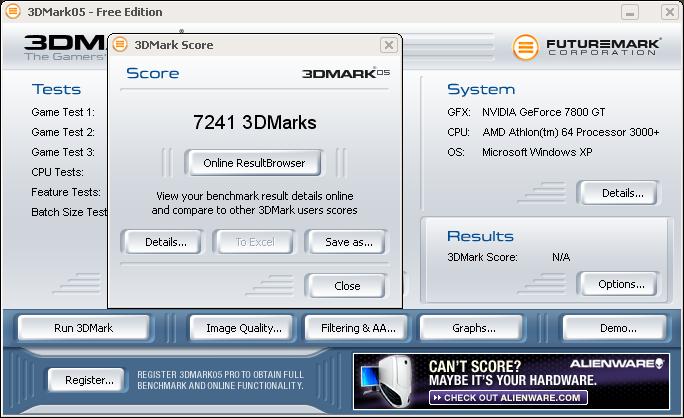
Task: Click the Score heading in dialog
Action: pyautogui.click(x=153, y=73)
